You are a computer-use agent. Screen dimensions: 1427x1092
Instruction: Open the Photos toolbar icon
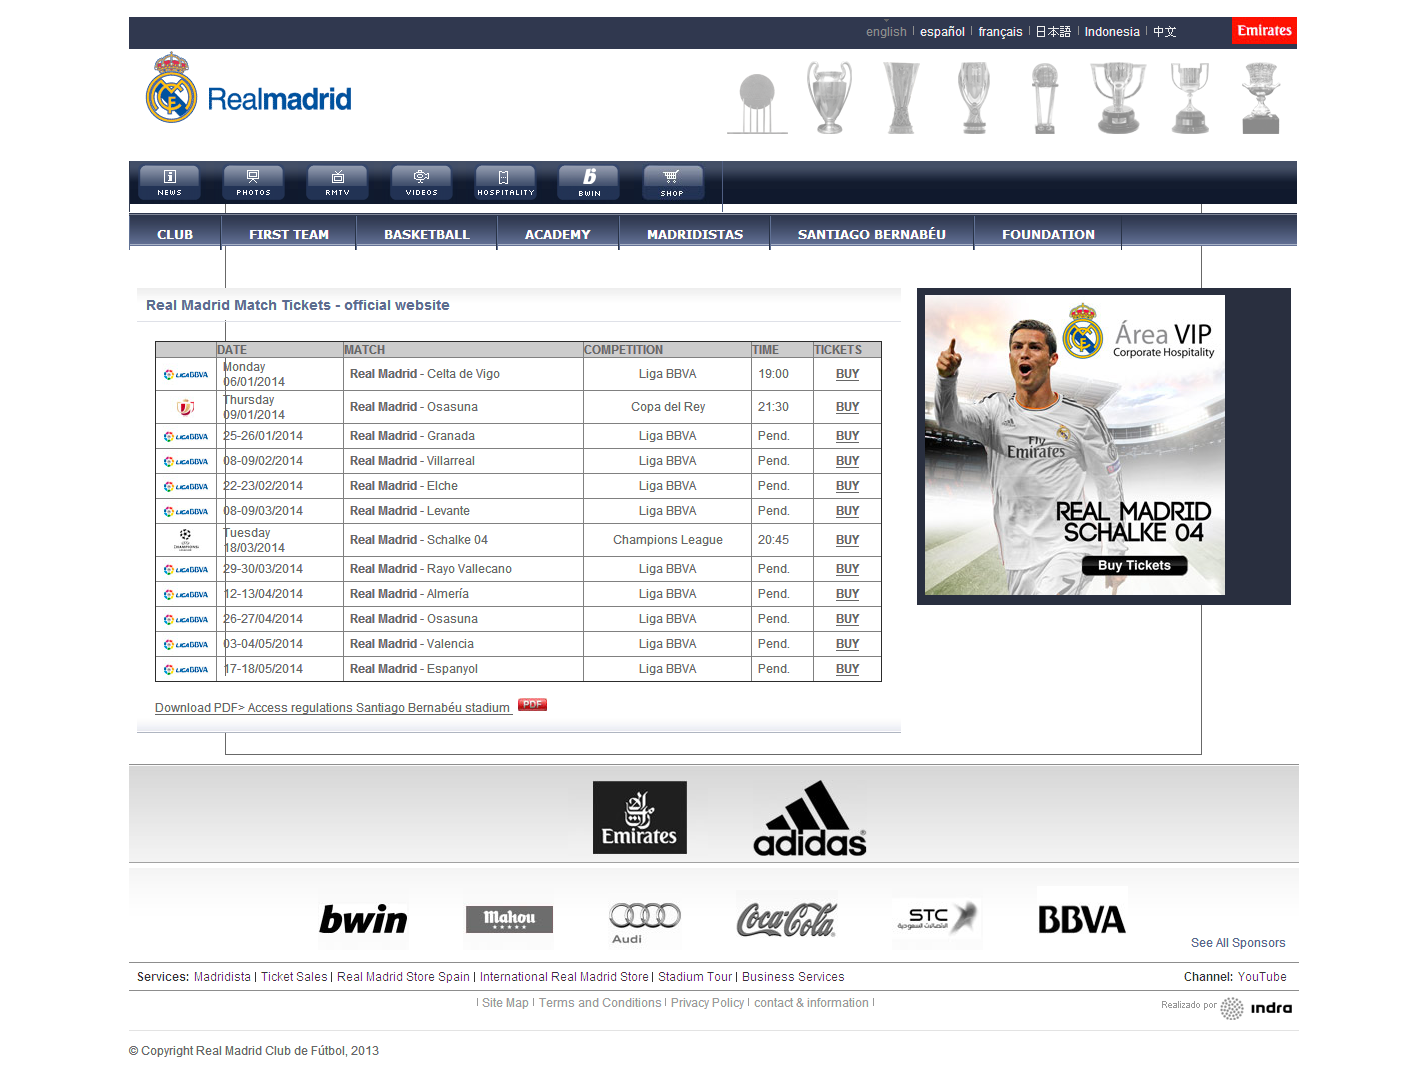pyautogui.click(x=253, y=182)
